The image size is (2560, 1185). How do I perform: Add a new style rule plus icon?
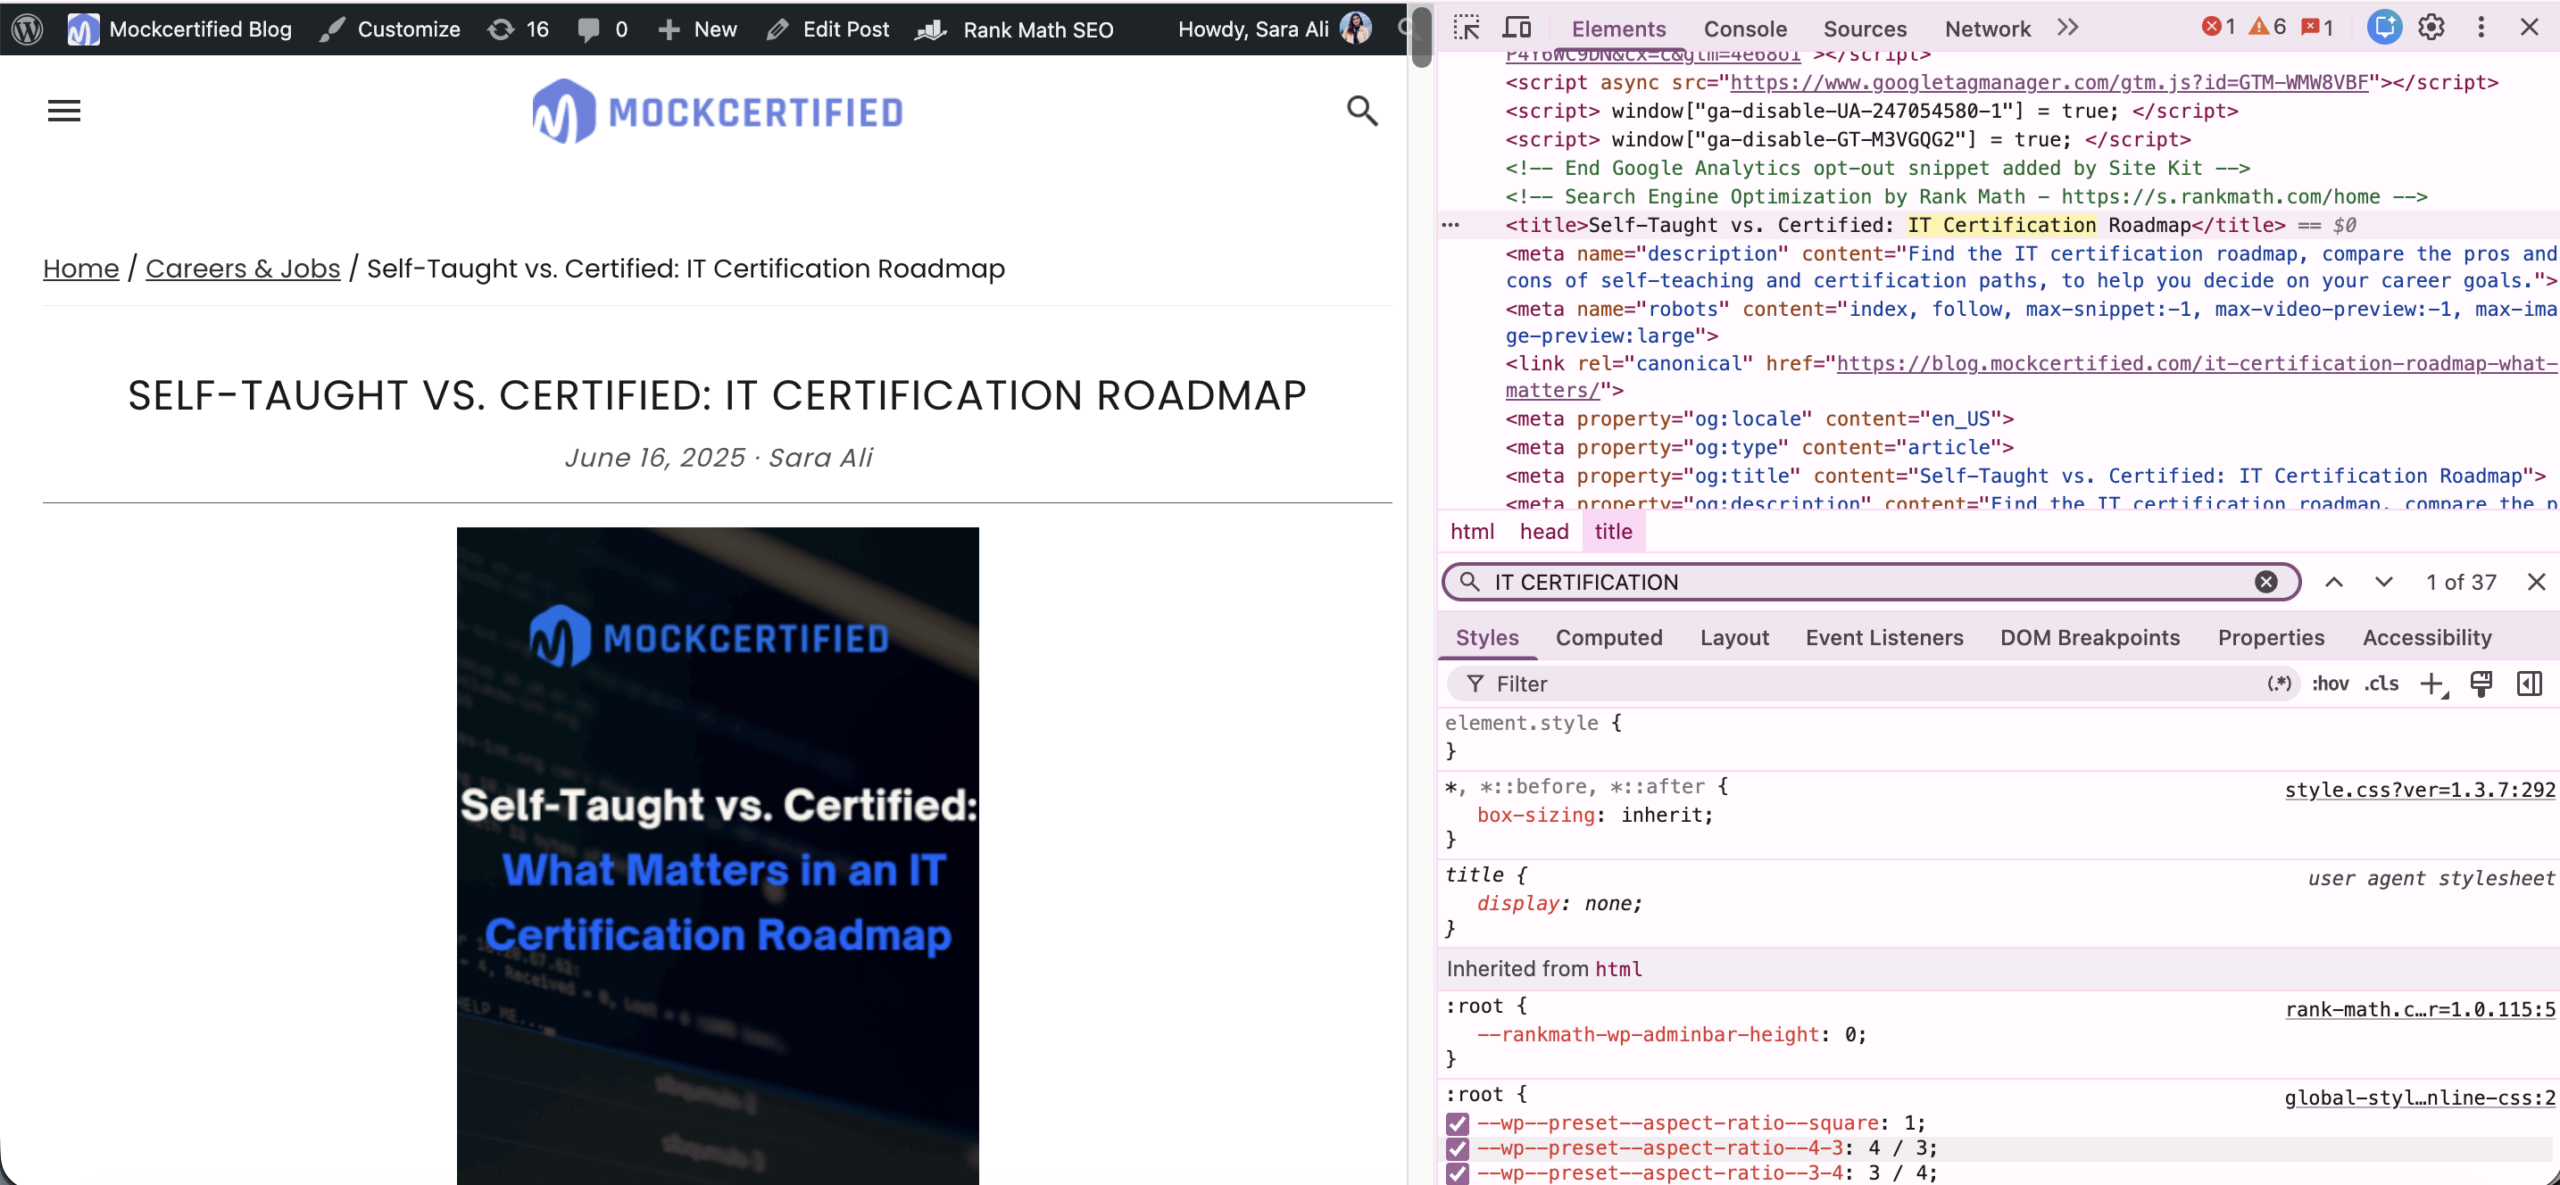point(2432,684)
